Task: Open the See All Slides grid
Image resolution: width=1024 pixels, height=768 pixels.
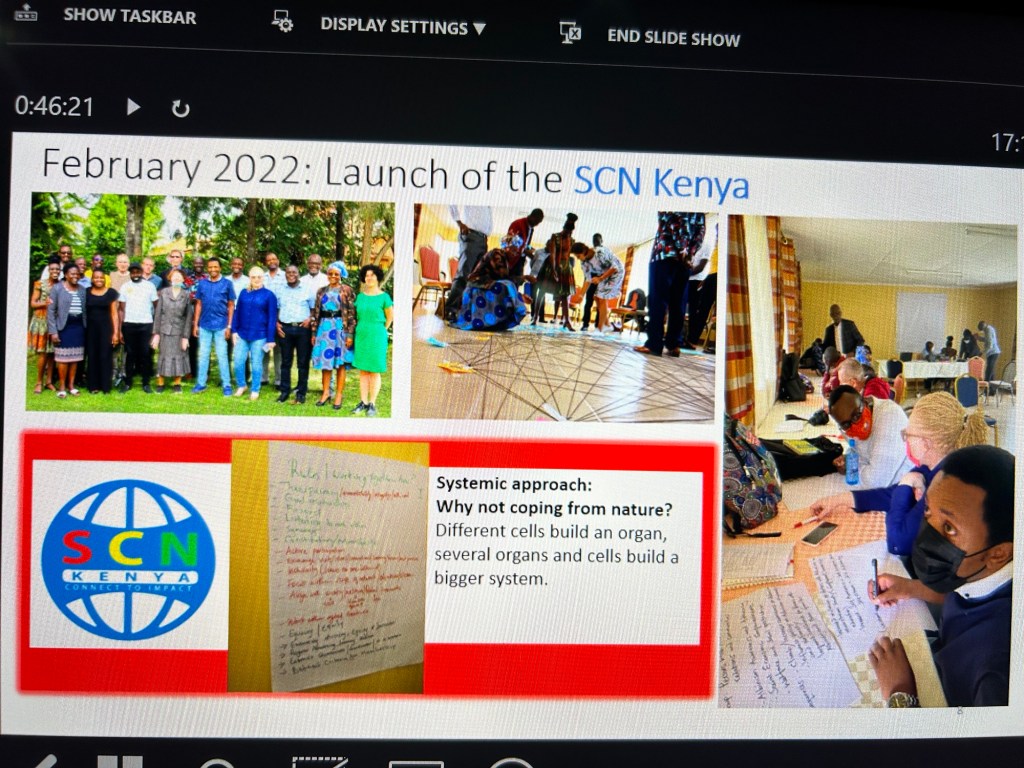Action: [x=120, y=762]
